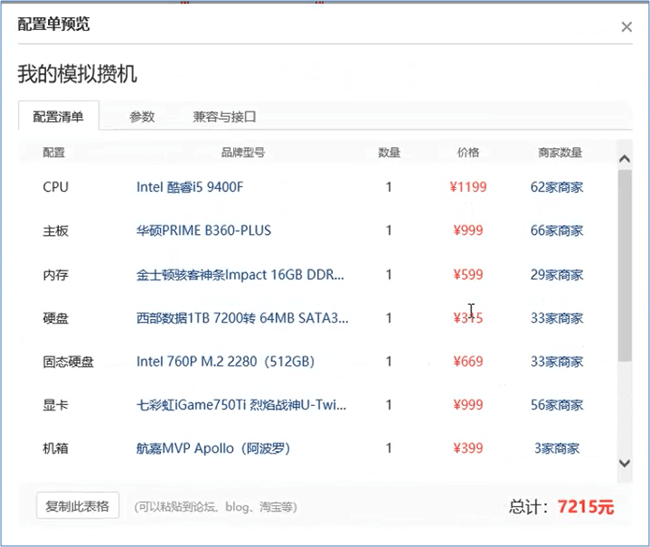Open 七彩虹iGame750Ti link
This screenshot has width=650, height=547.
(241, 404)
